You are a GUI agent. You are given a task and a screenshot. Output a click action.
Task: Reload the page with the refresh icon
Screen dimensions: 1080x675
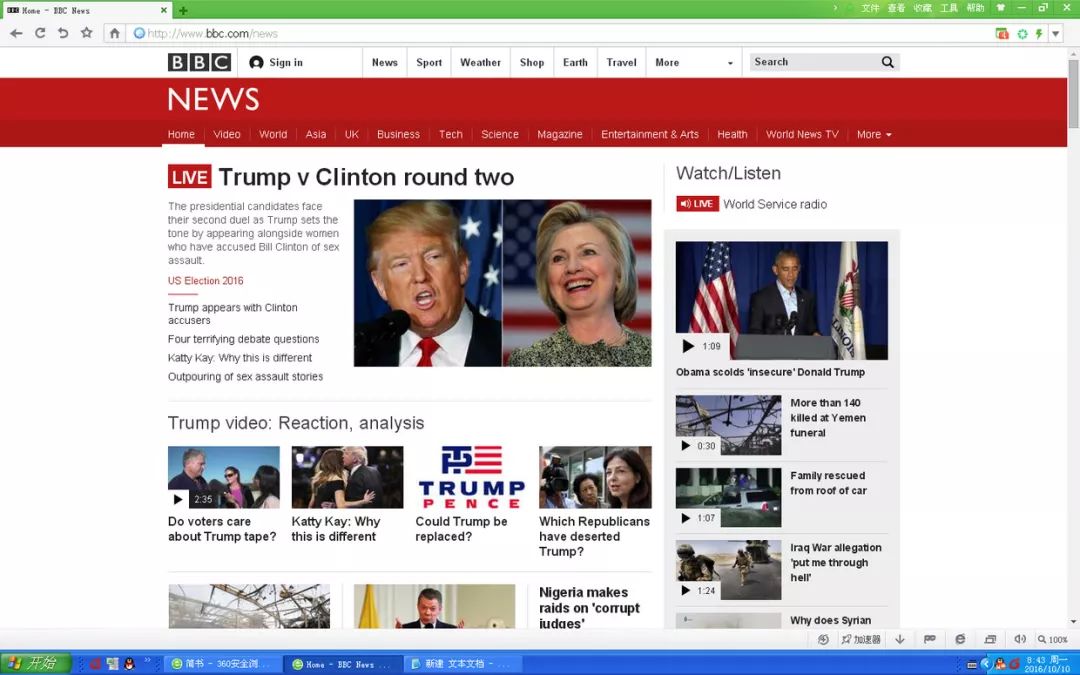(40, 33)
